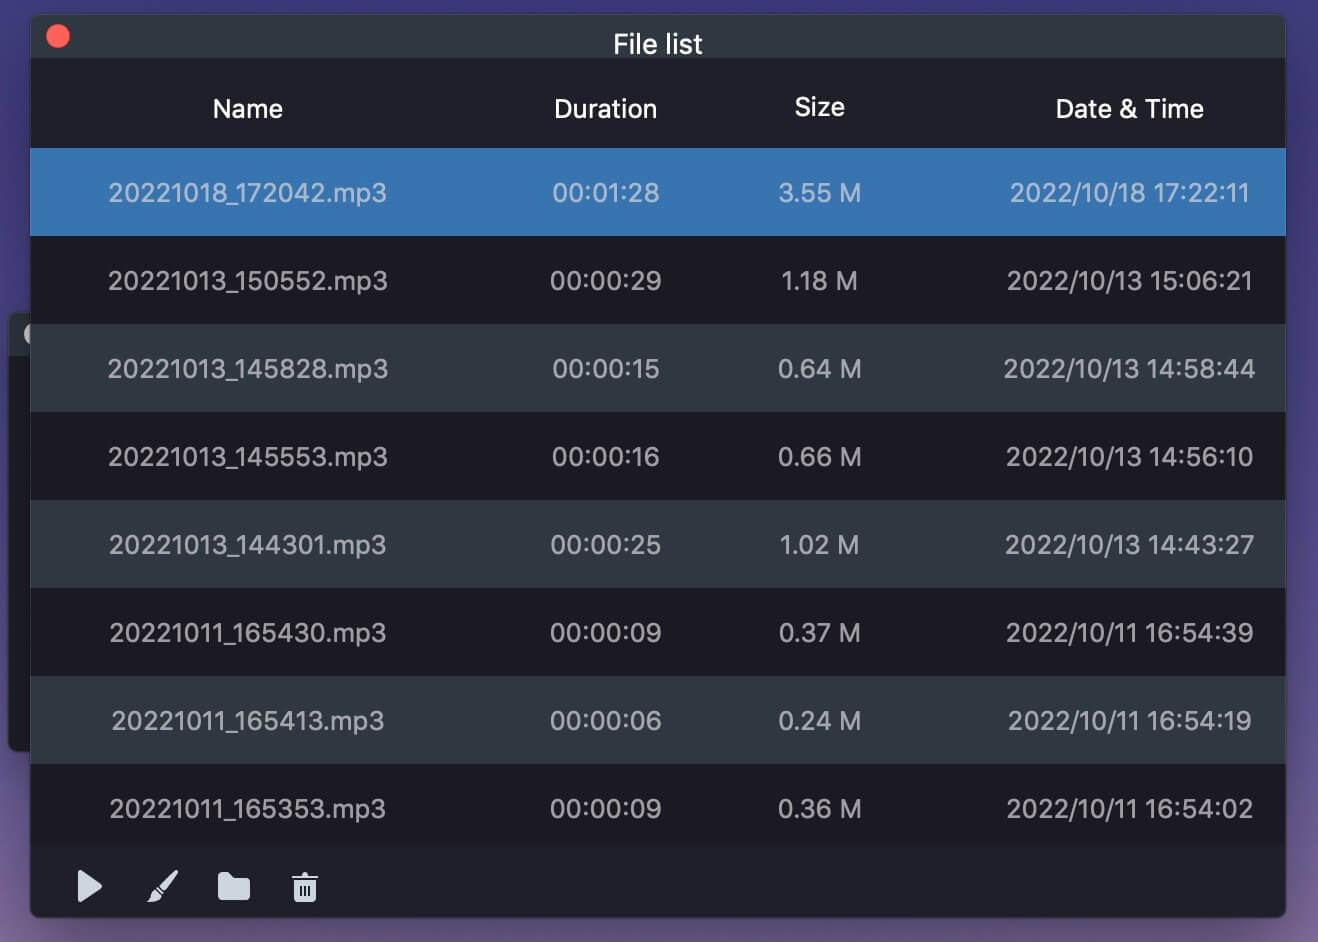This screenshot has height=942, width=1318.
Task: Click size value 0.64 M
Action: [820, 368]
